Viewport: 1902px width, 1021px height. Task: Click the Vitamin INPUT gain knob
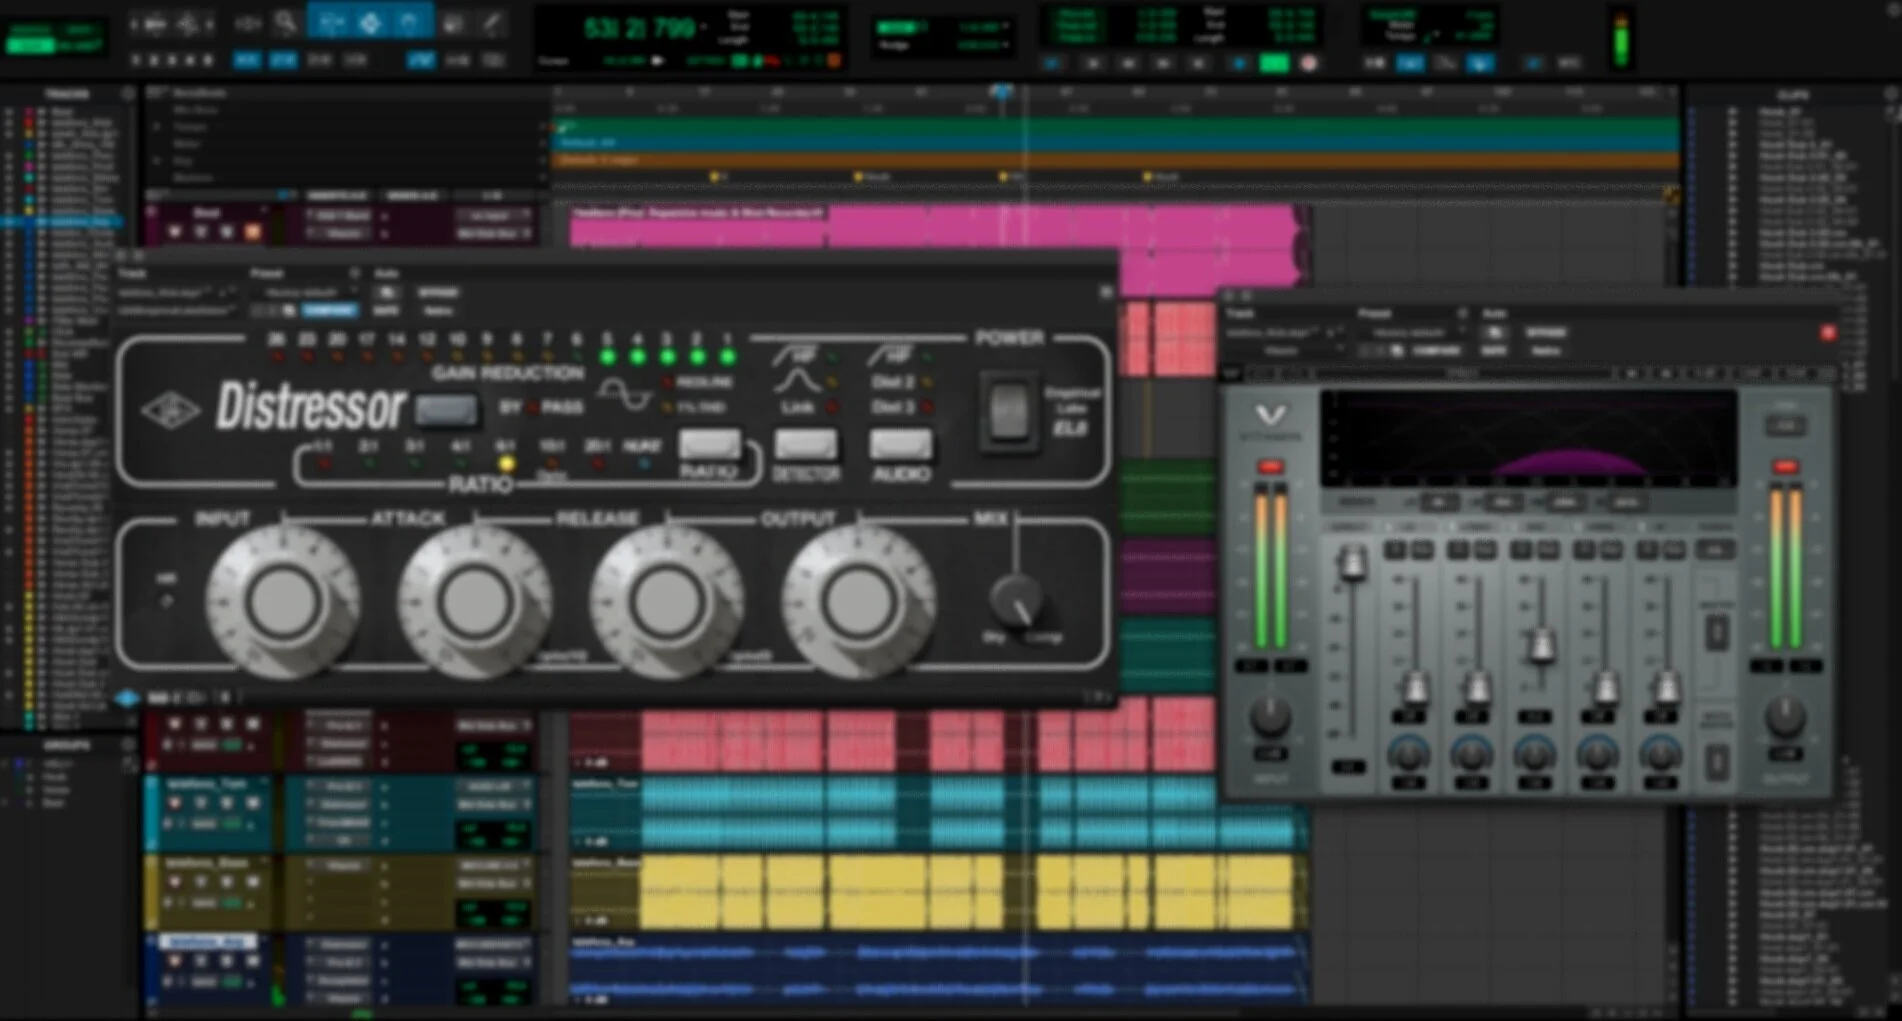[1270, 716]
